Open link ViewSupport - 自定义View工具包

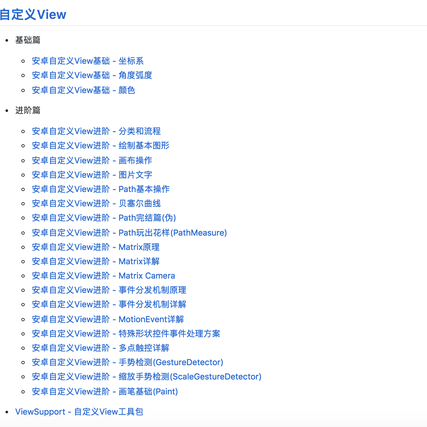coord(79,412)
